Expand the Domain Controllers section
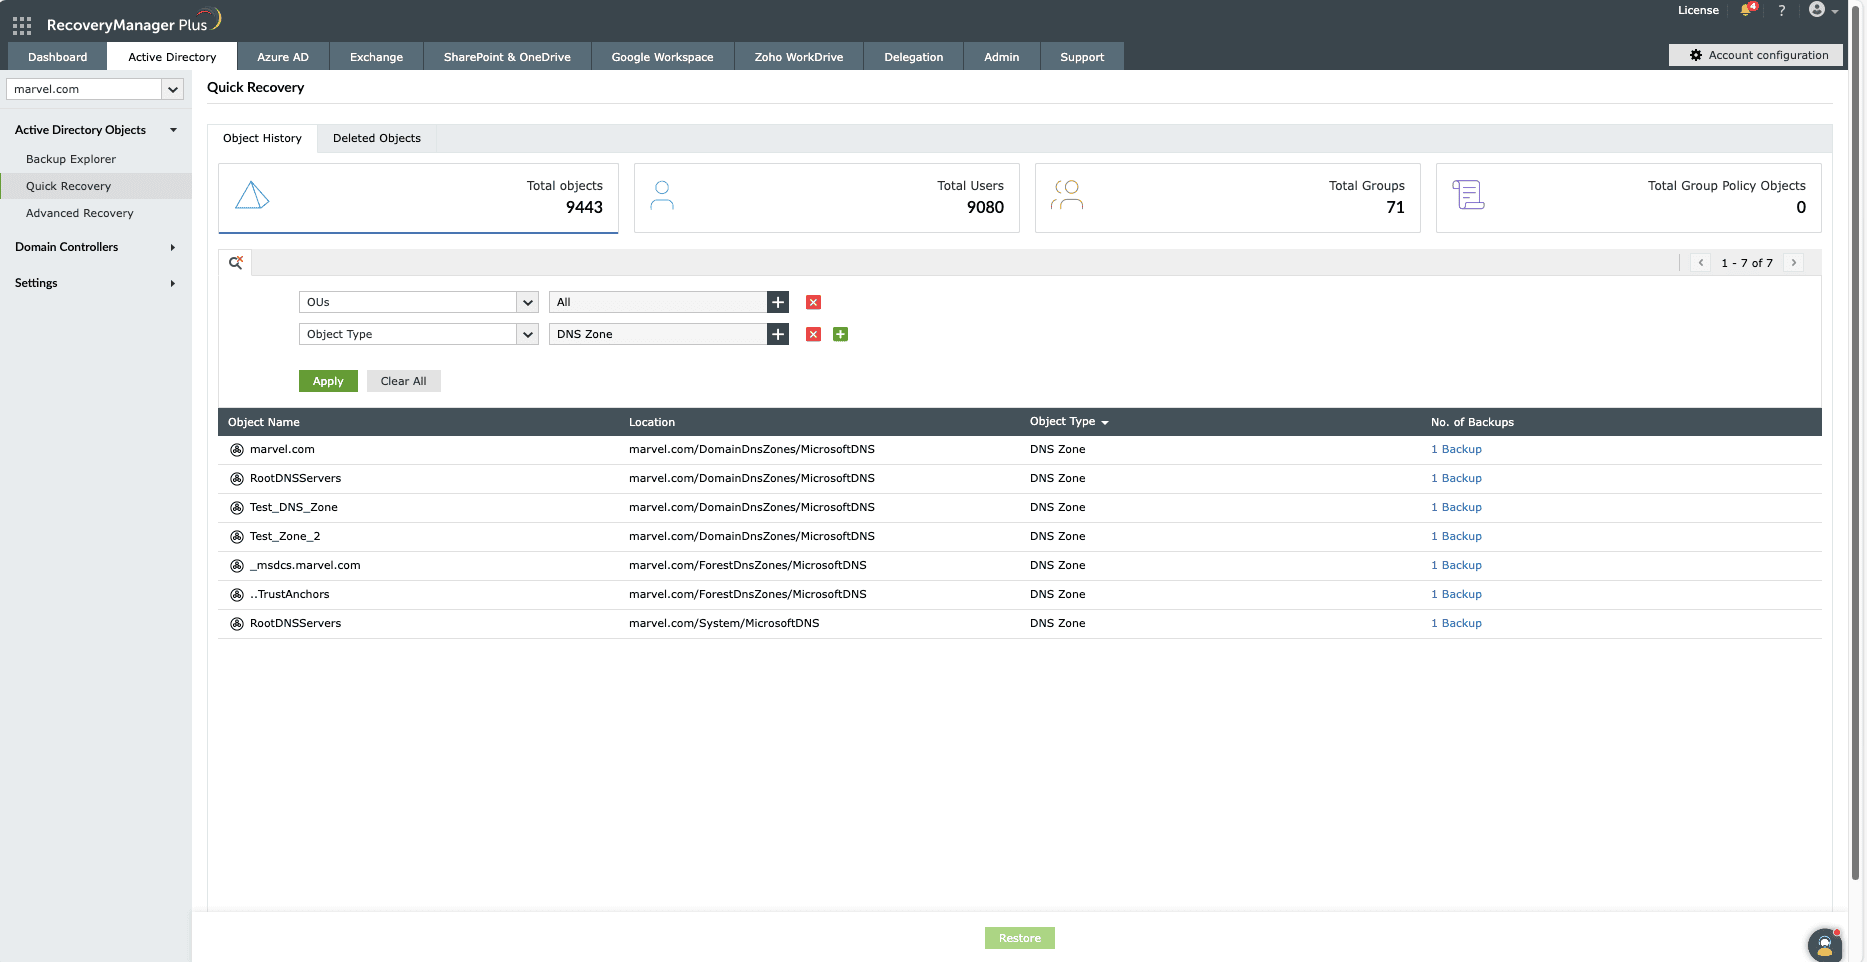1867x962 pixels. (x=173, y=247)
